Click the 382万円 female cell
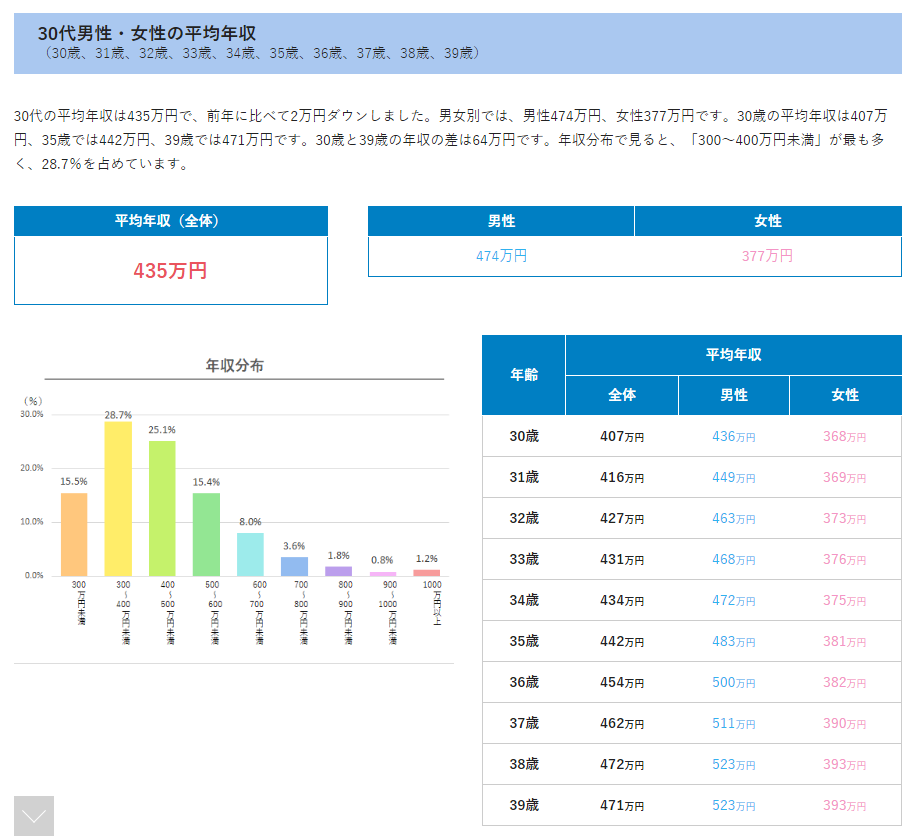911x836 pixels. 845,683
